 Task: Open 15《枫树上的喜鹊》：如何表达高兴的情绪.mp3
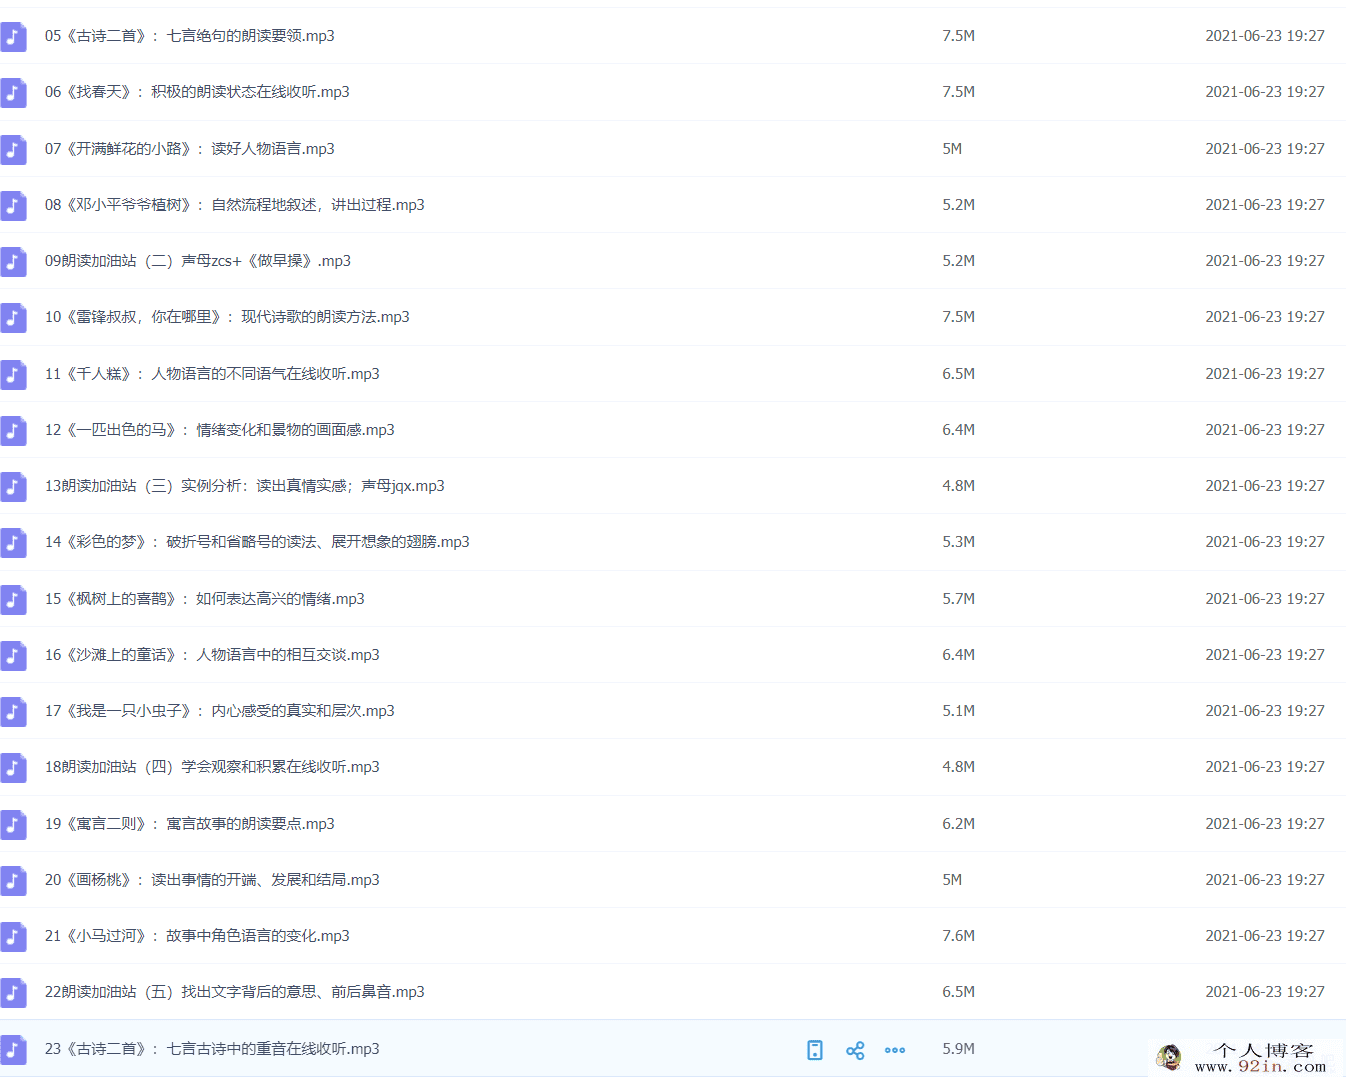coord(205,599)
